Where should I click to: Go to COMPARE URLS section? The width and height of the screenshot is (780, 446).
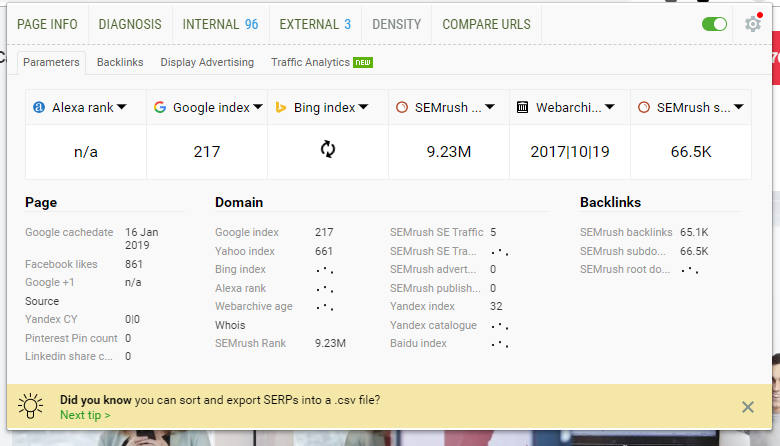(486, 24)
